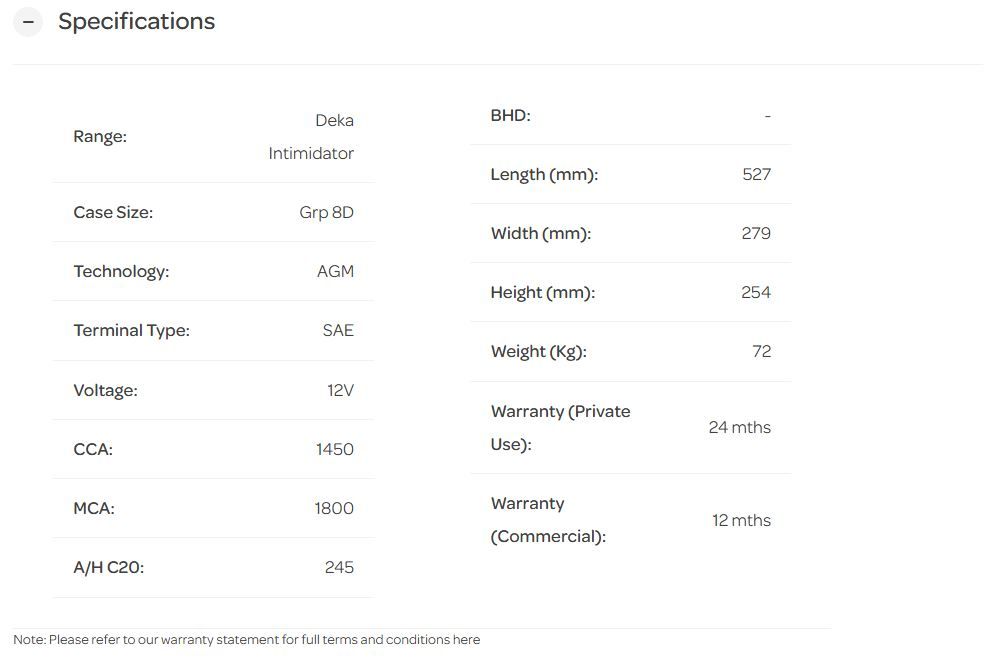
Task: Collapse the Specifications section with minus icon
Action: click(x=28, y=22)
